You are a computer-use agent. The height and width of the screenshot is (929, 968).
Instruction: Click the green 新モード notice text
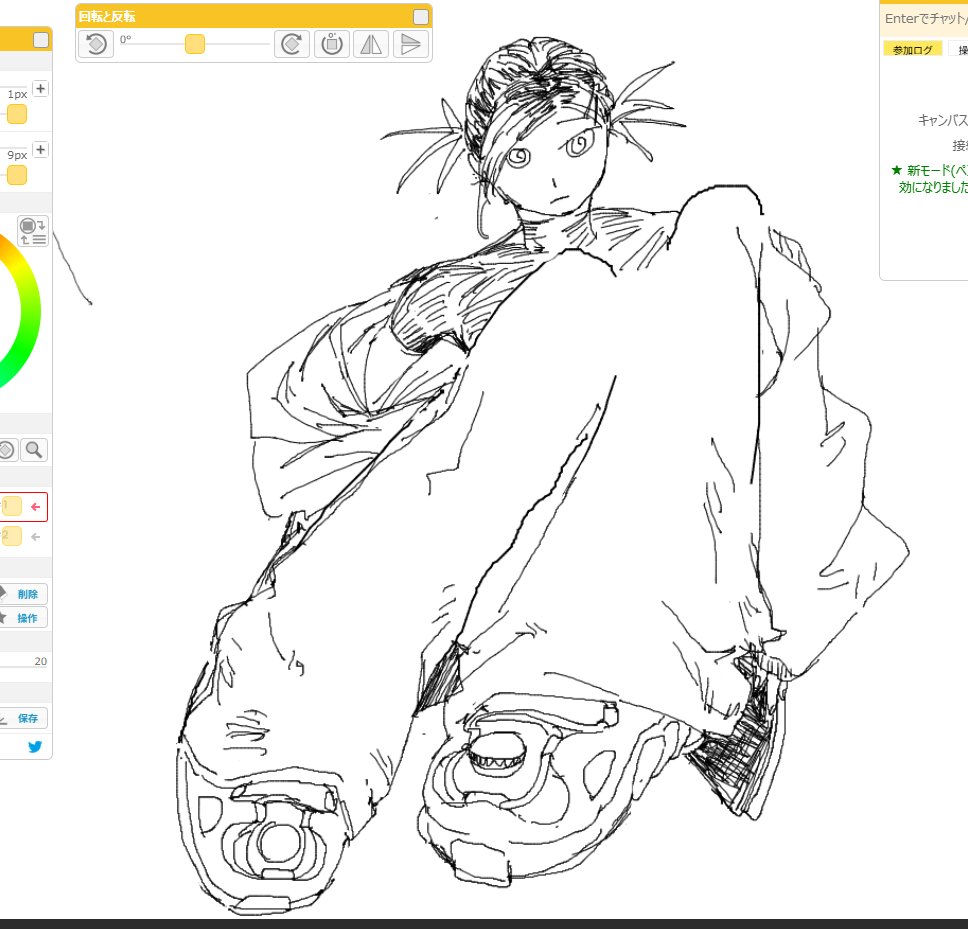pyautogui.click(x=931, y=178)
